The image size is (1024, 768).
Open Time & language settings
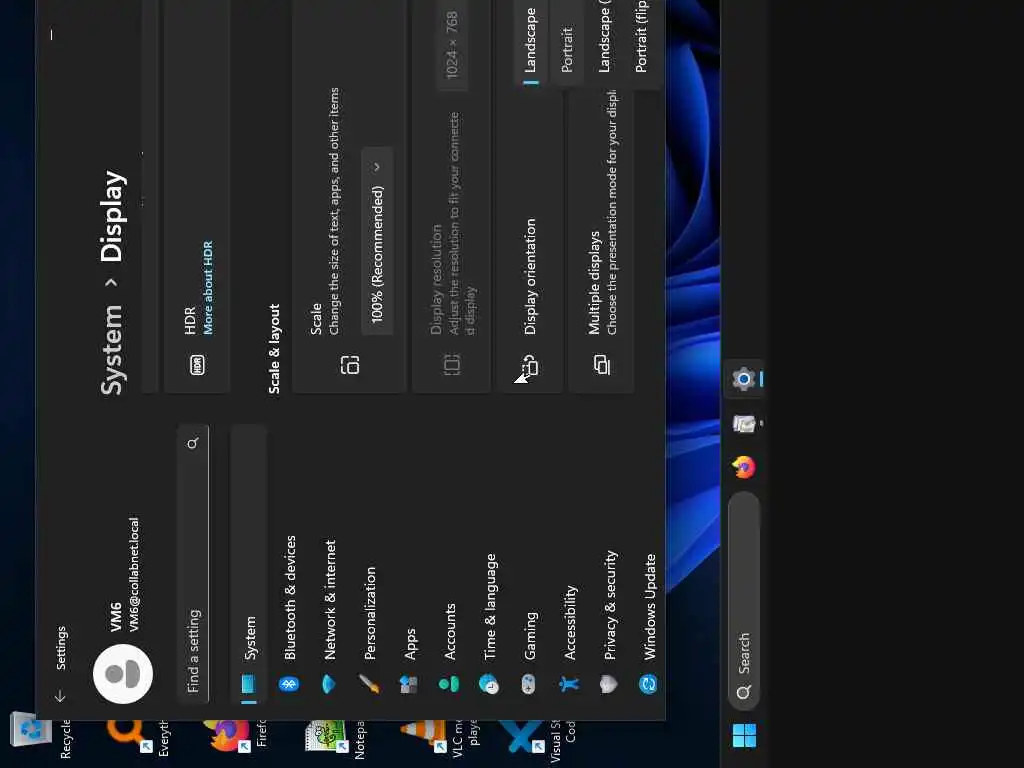click(x=488, y=565)
